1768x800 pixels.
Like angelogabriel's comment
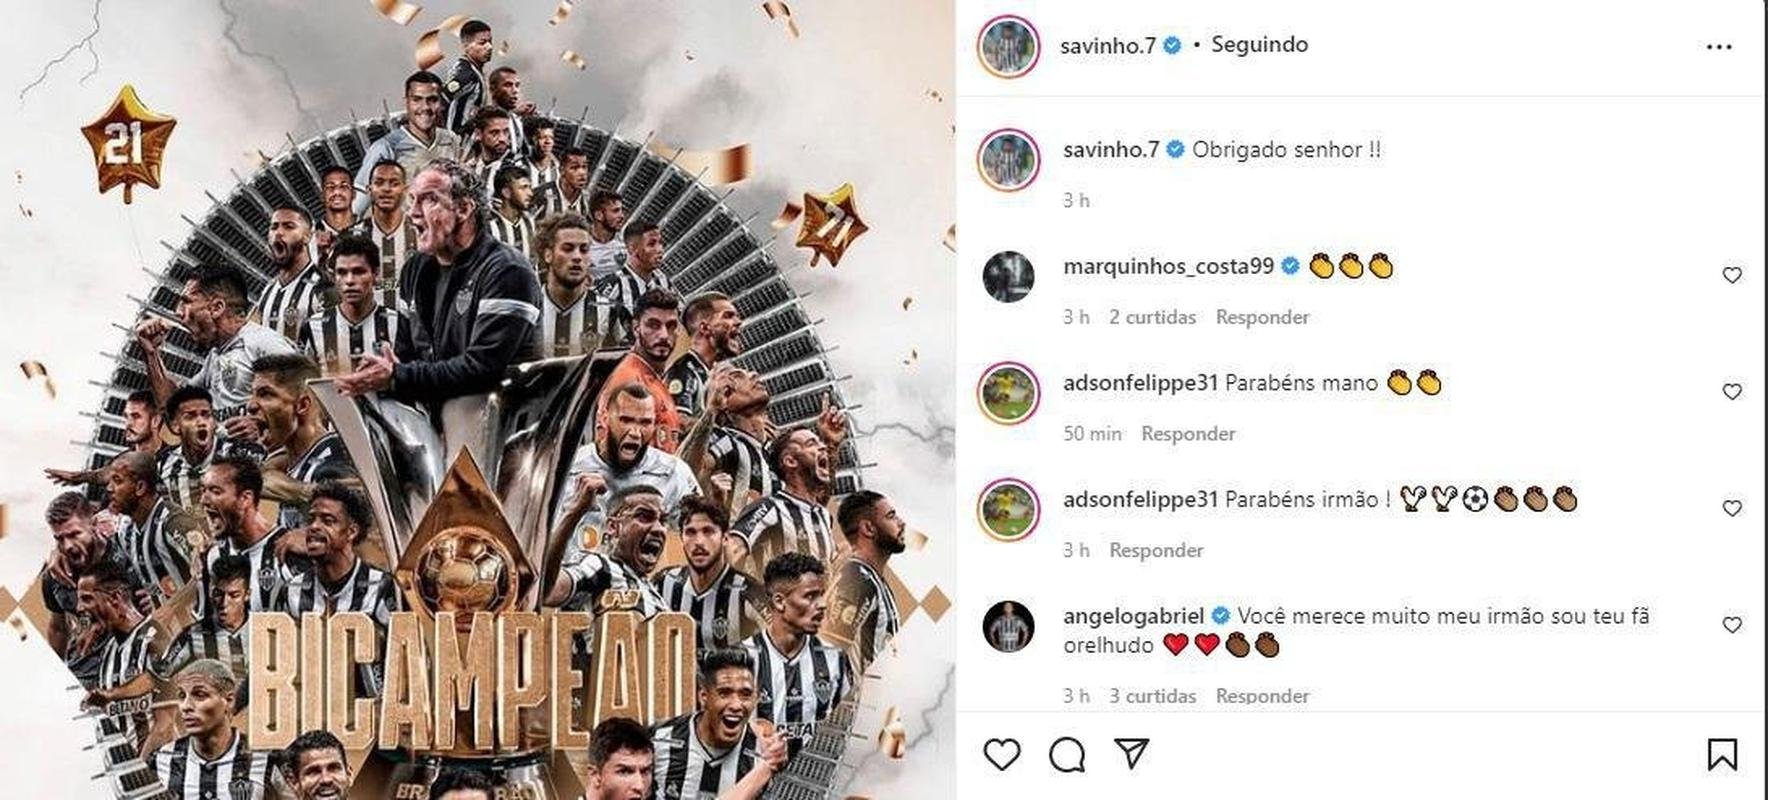[1732, 625]
